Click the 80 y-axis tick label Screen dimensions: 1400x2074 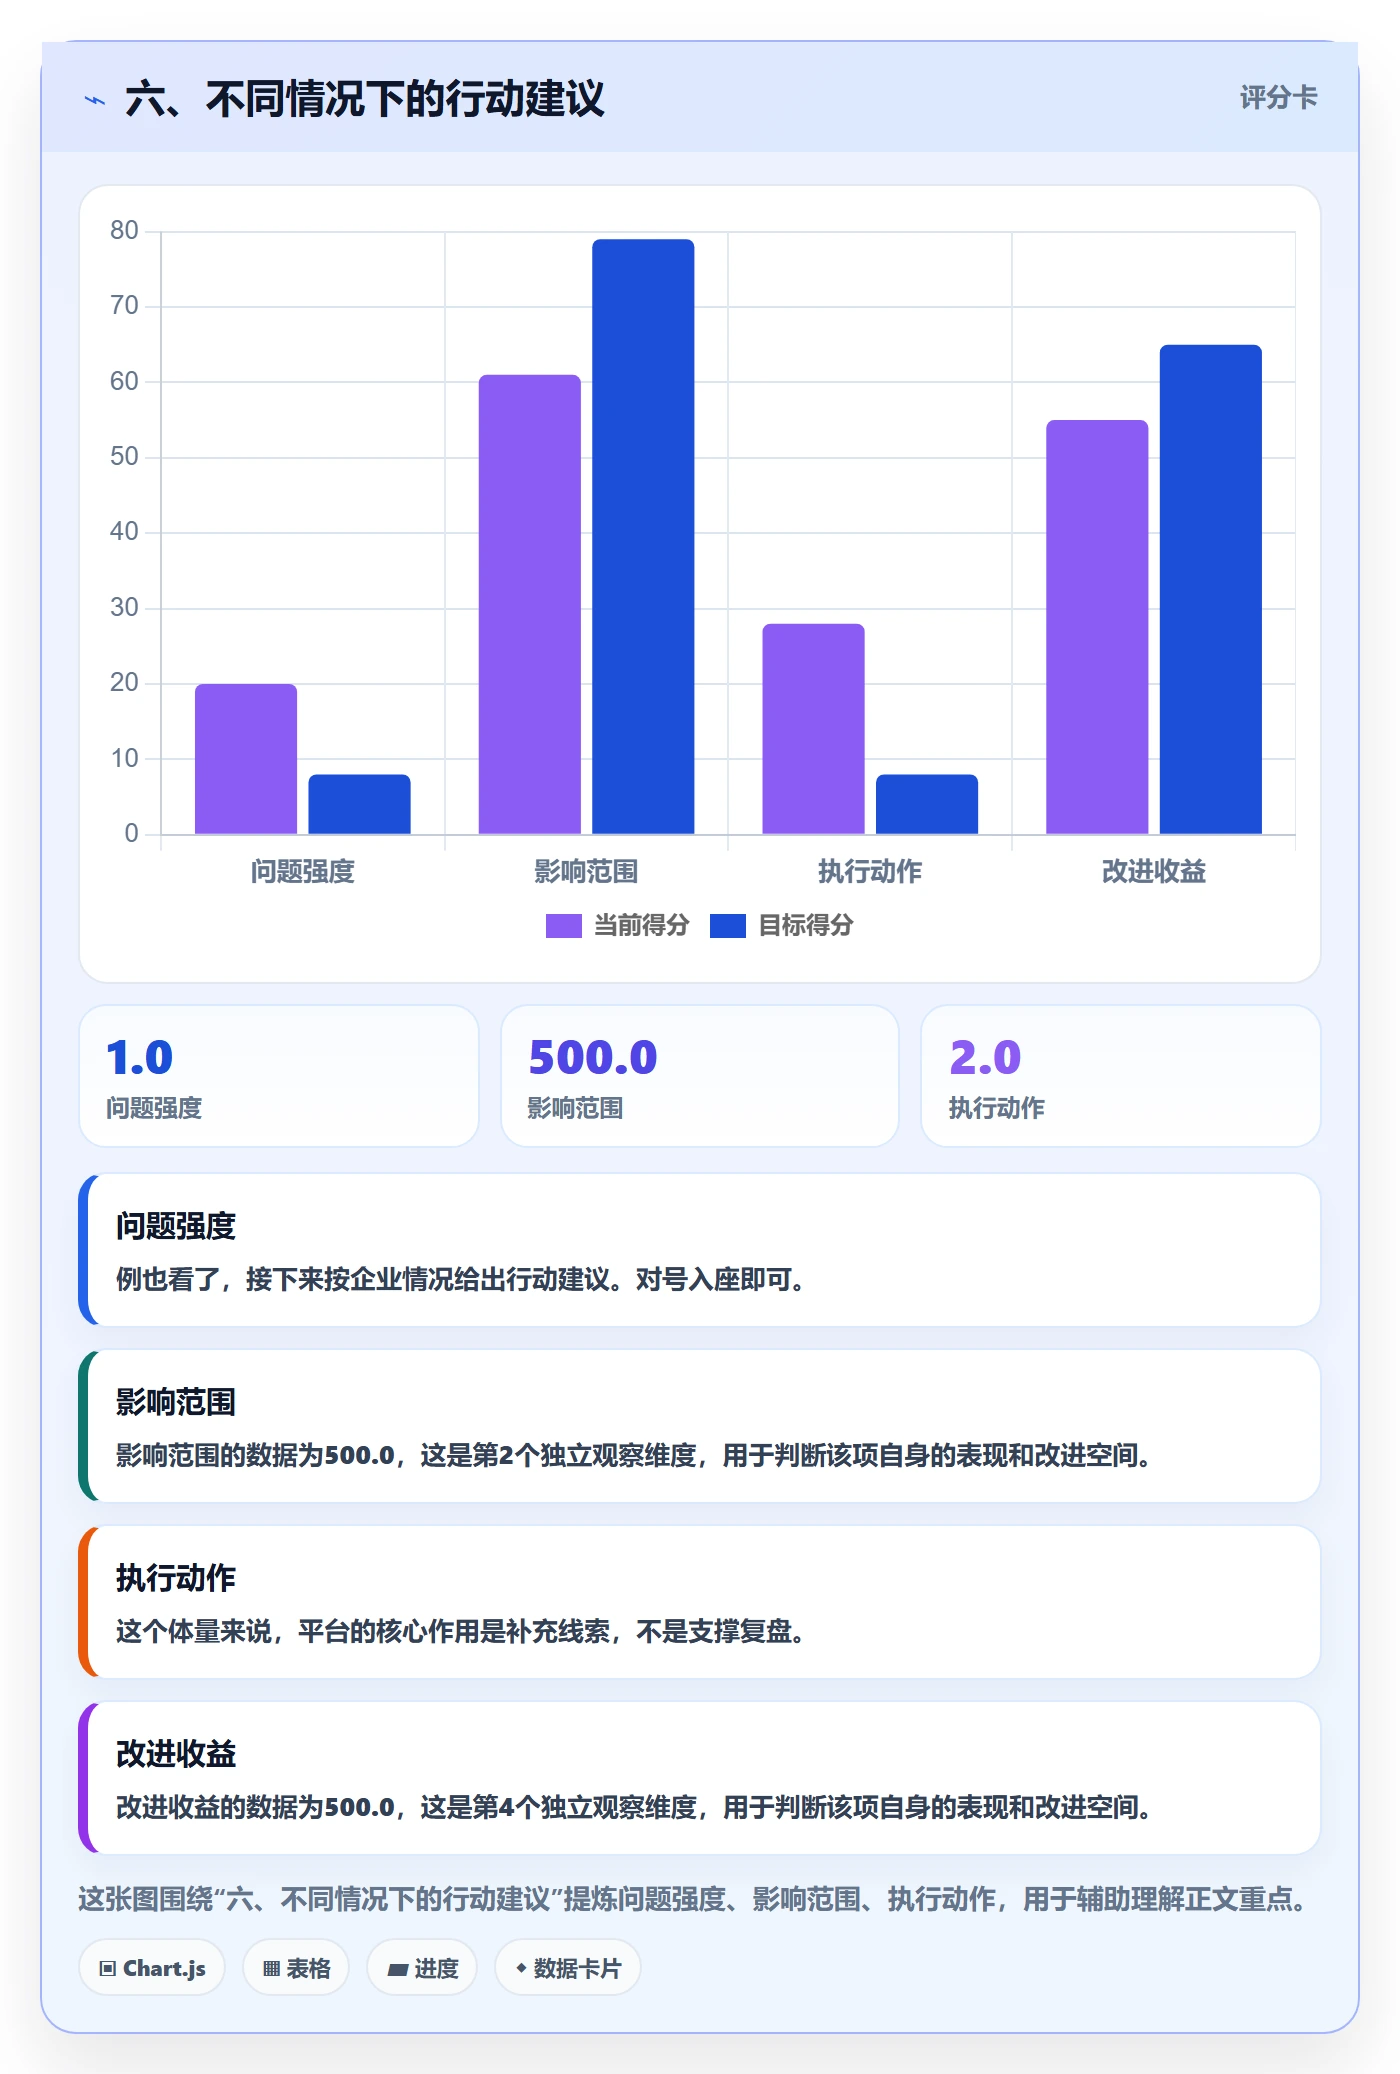click(124, 231)
